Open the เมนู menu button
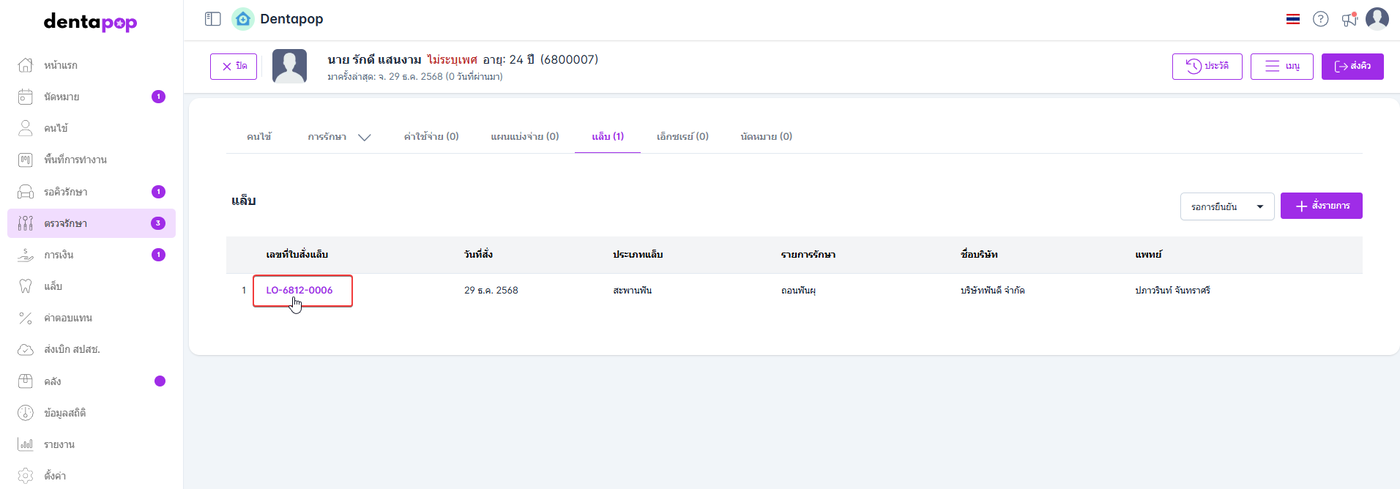The height and width of the screenshot is (489, 1400). coord(1282,66)
